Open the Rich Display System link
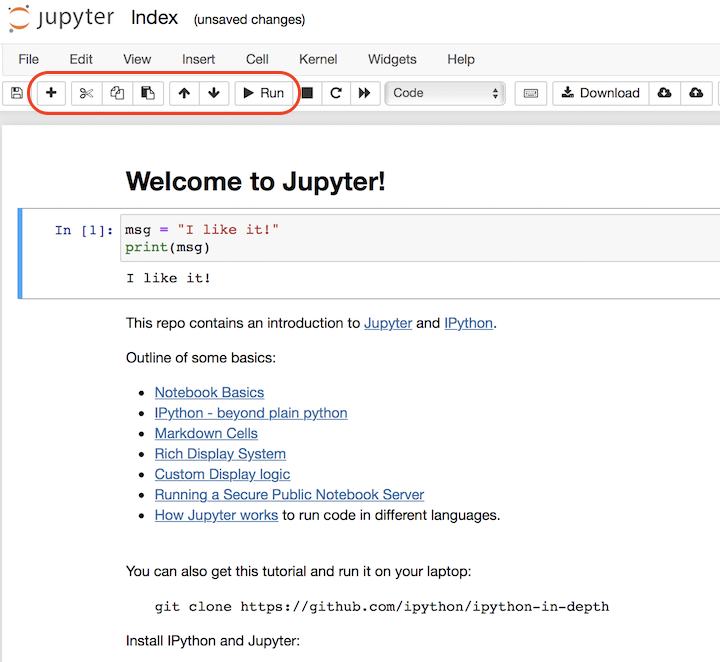The width and height of the screenshot is (720, 662). click(x=220, y=454)
